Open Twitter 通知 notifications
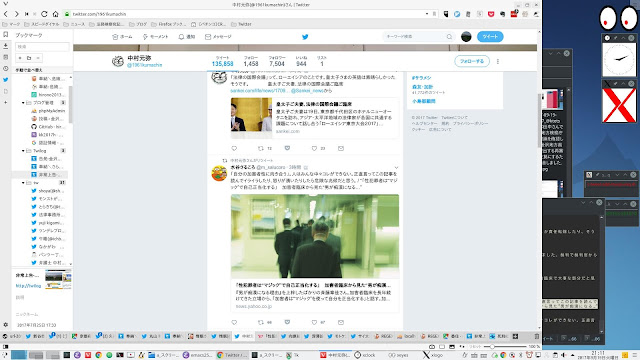This screenshot has height=360, width=640. (187, 37)
